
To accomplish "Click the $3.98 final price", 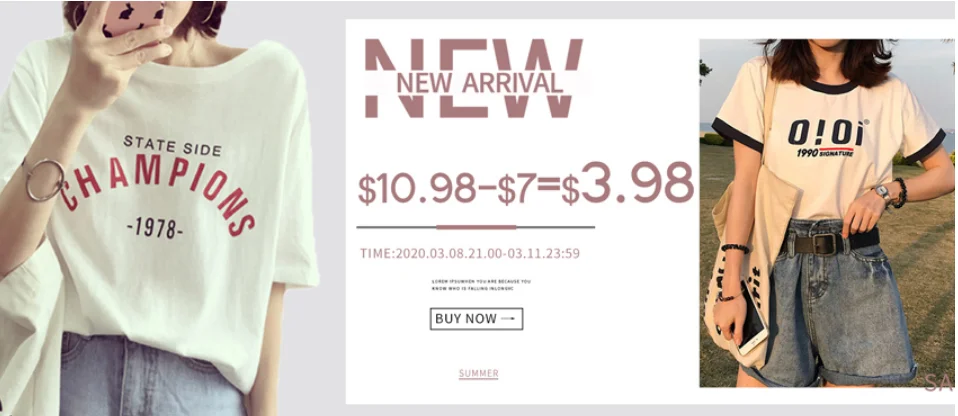I will (627, 183).
